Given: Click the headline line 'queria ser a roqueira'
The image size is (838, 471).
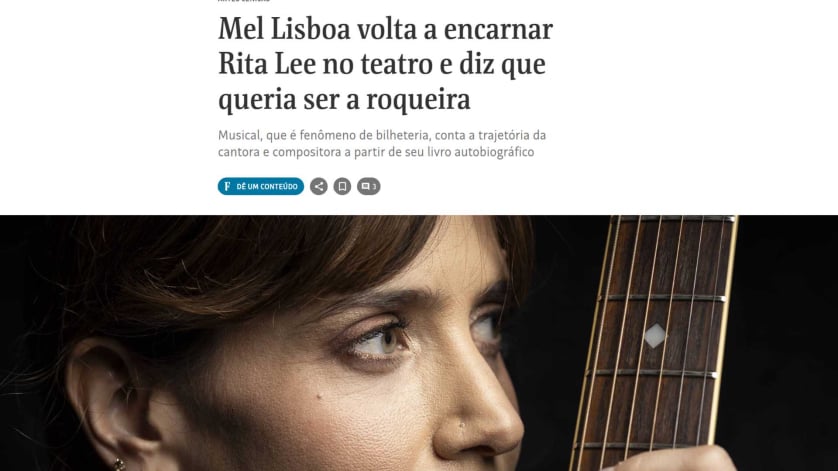Looking at the screenshot, I should coord(344,99).
